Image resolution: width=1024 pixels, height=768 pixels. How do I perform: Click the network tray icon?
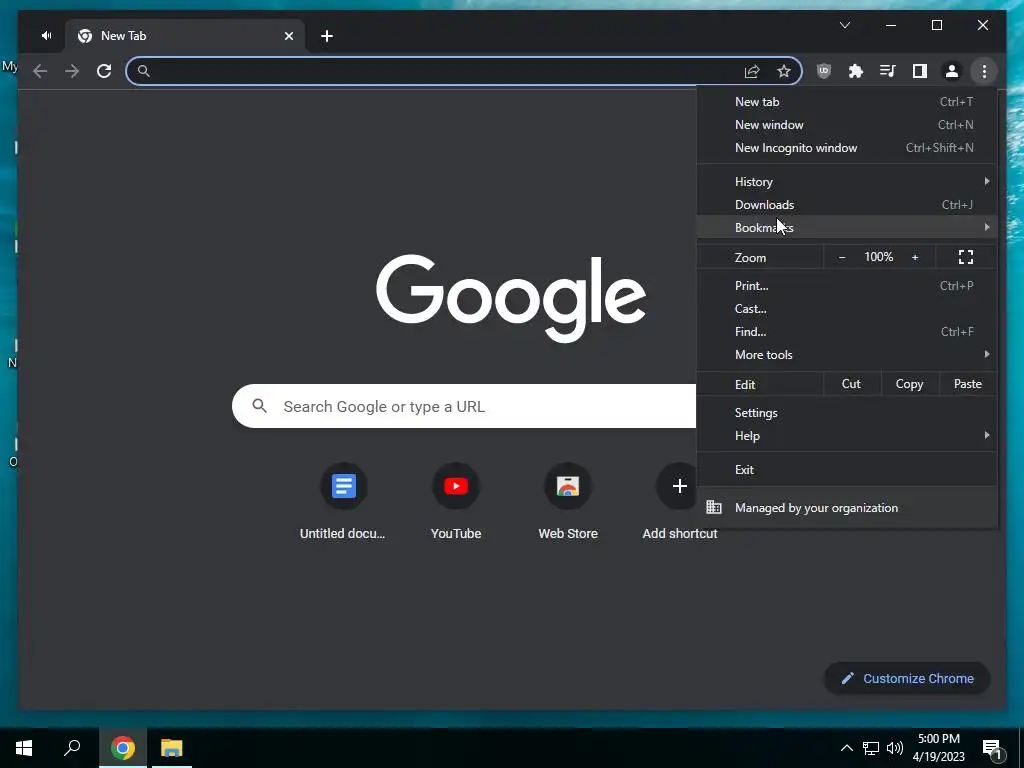coord(871,748)
